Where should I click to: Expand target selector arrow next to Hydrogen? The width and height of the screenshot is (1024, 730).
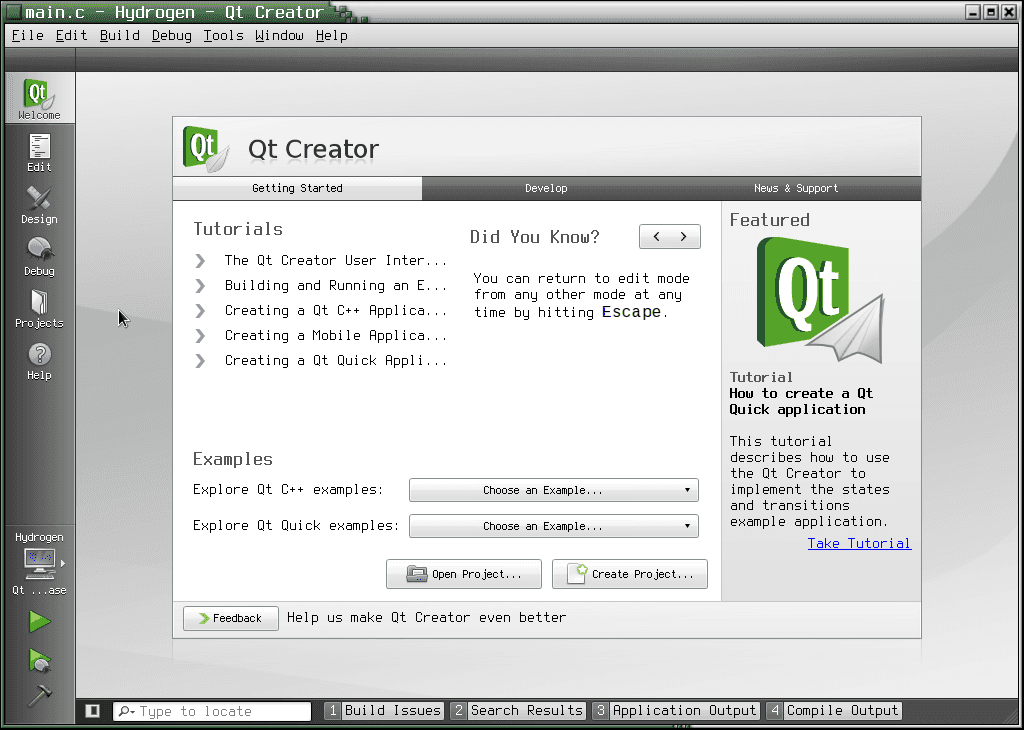point(63,563)
